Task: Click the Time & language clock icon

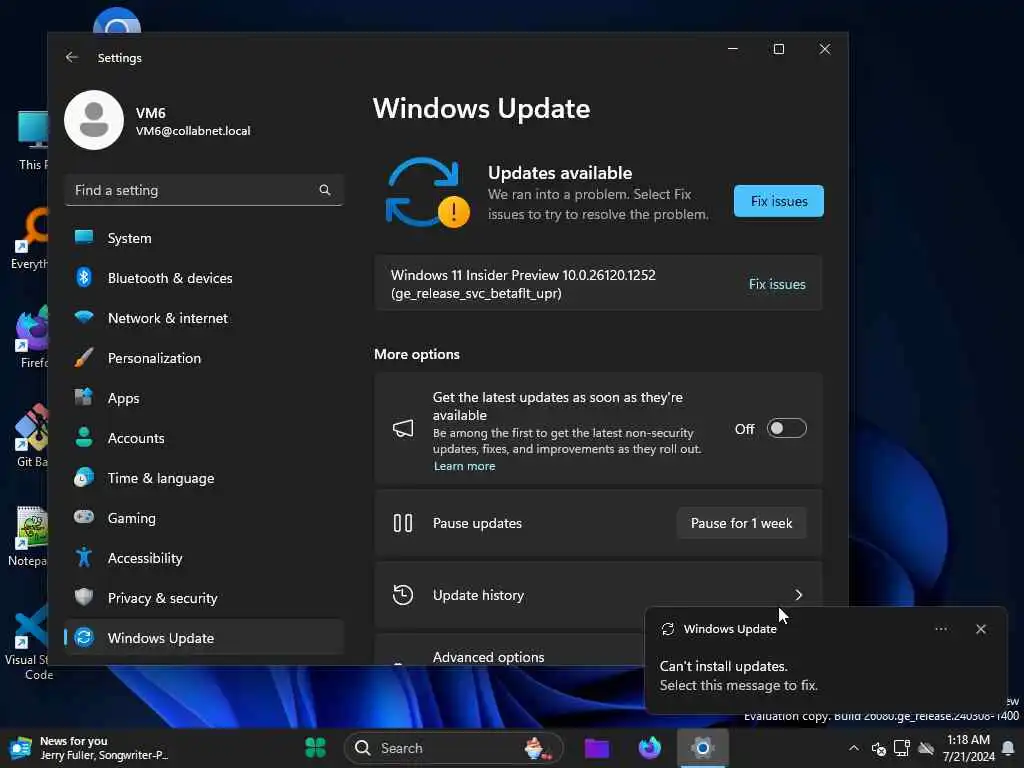Action: tap(84, 477)
